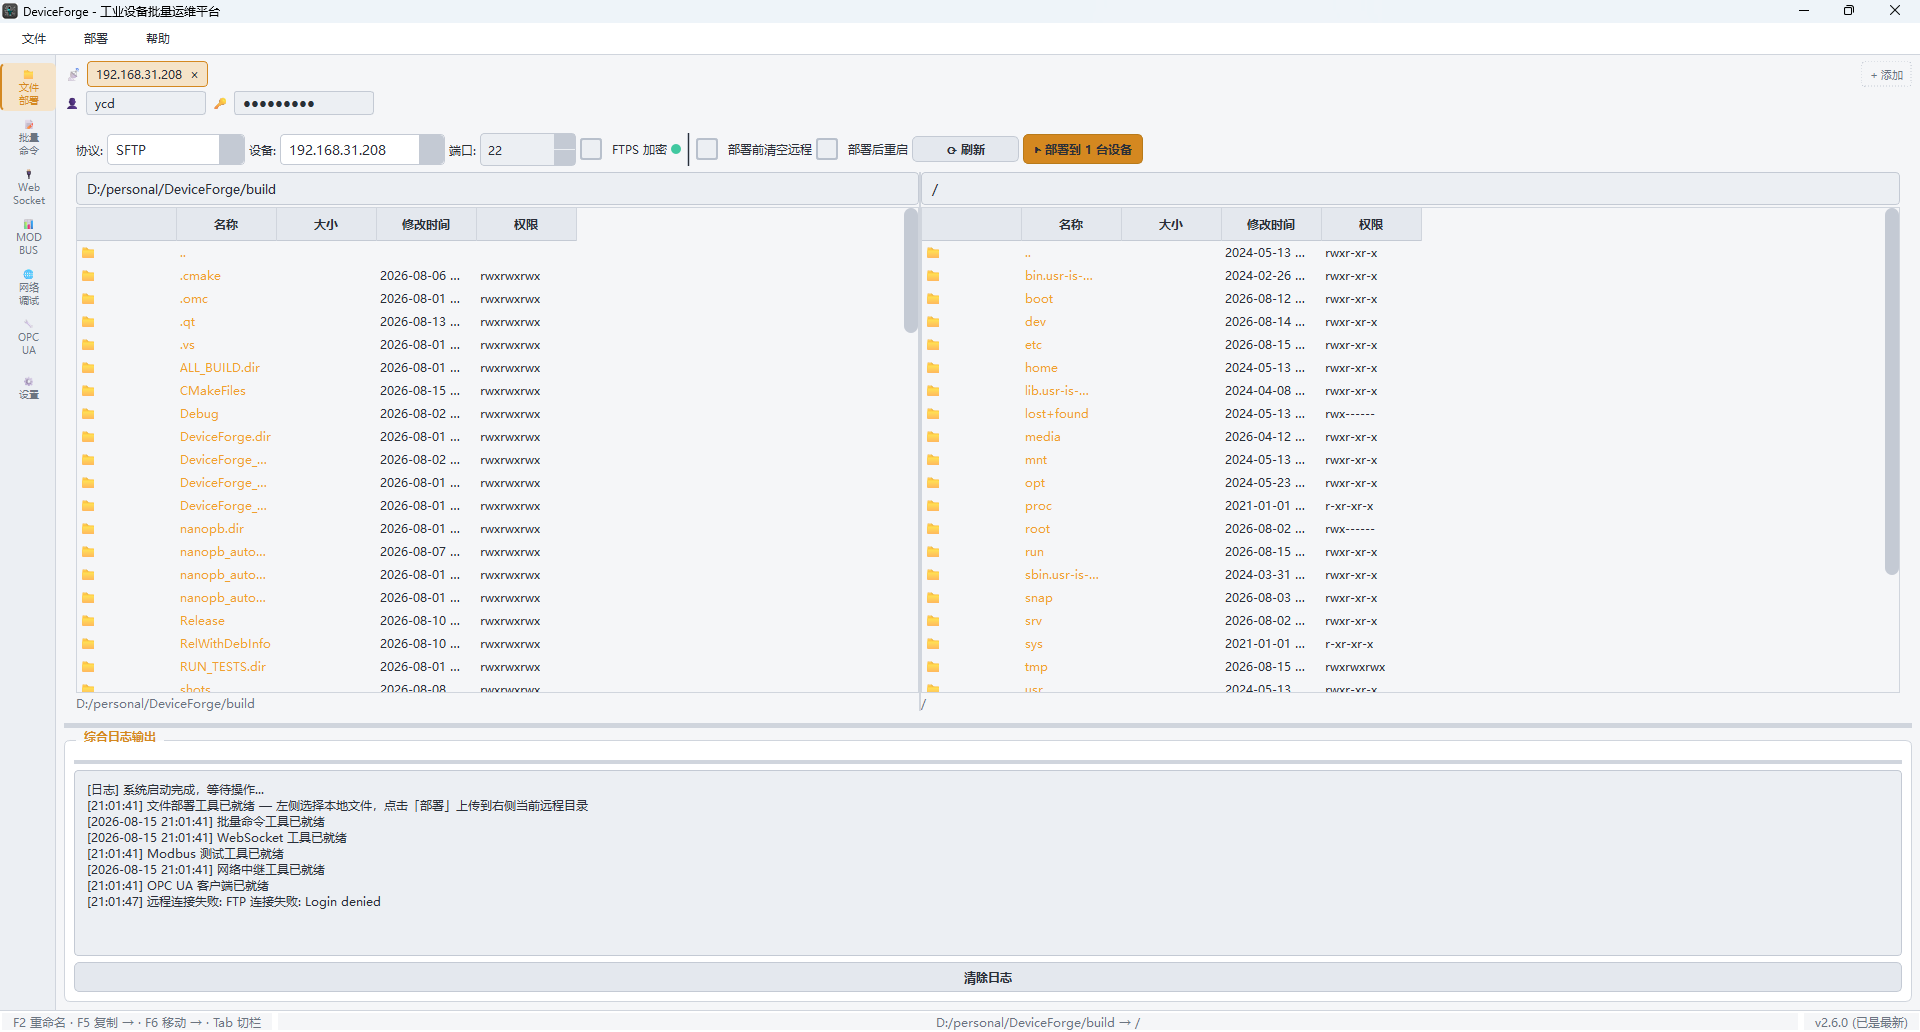Focus the remote path field showing /
The image size is (1920, 1032).
(1410, 189)
